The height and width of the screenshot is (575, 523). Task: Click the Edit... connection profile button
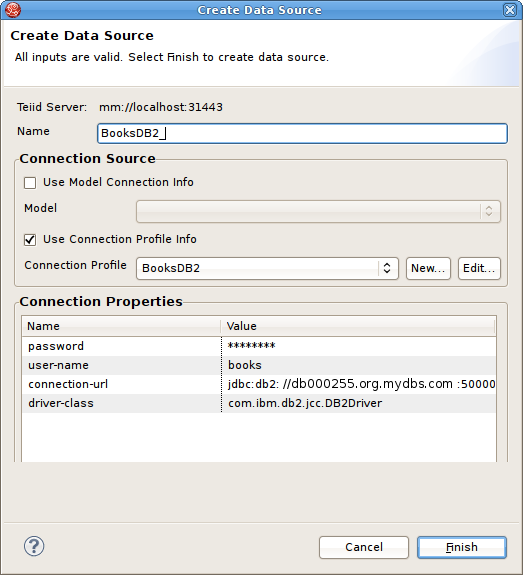tap(479, 268)
